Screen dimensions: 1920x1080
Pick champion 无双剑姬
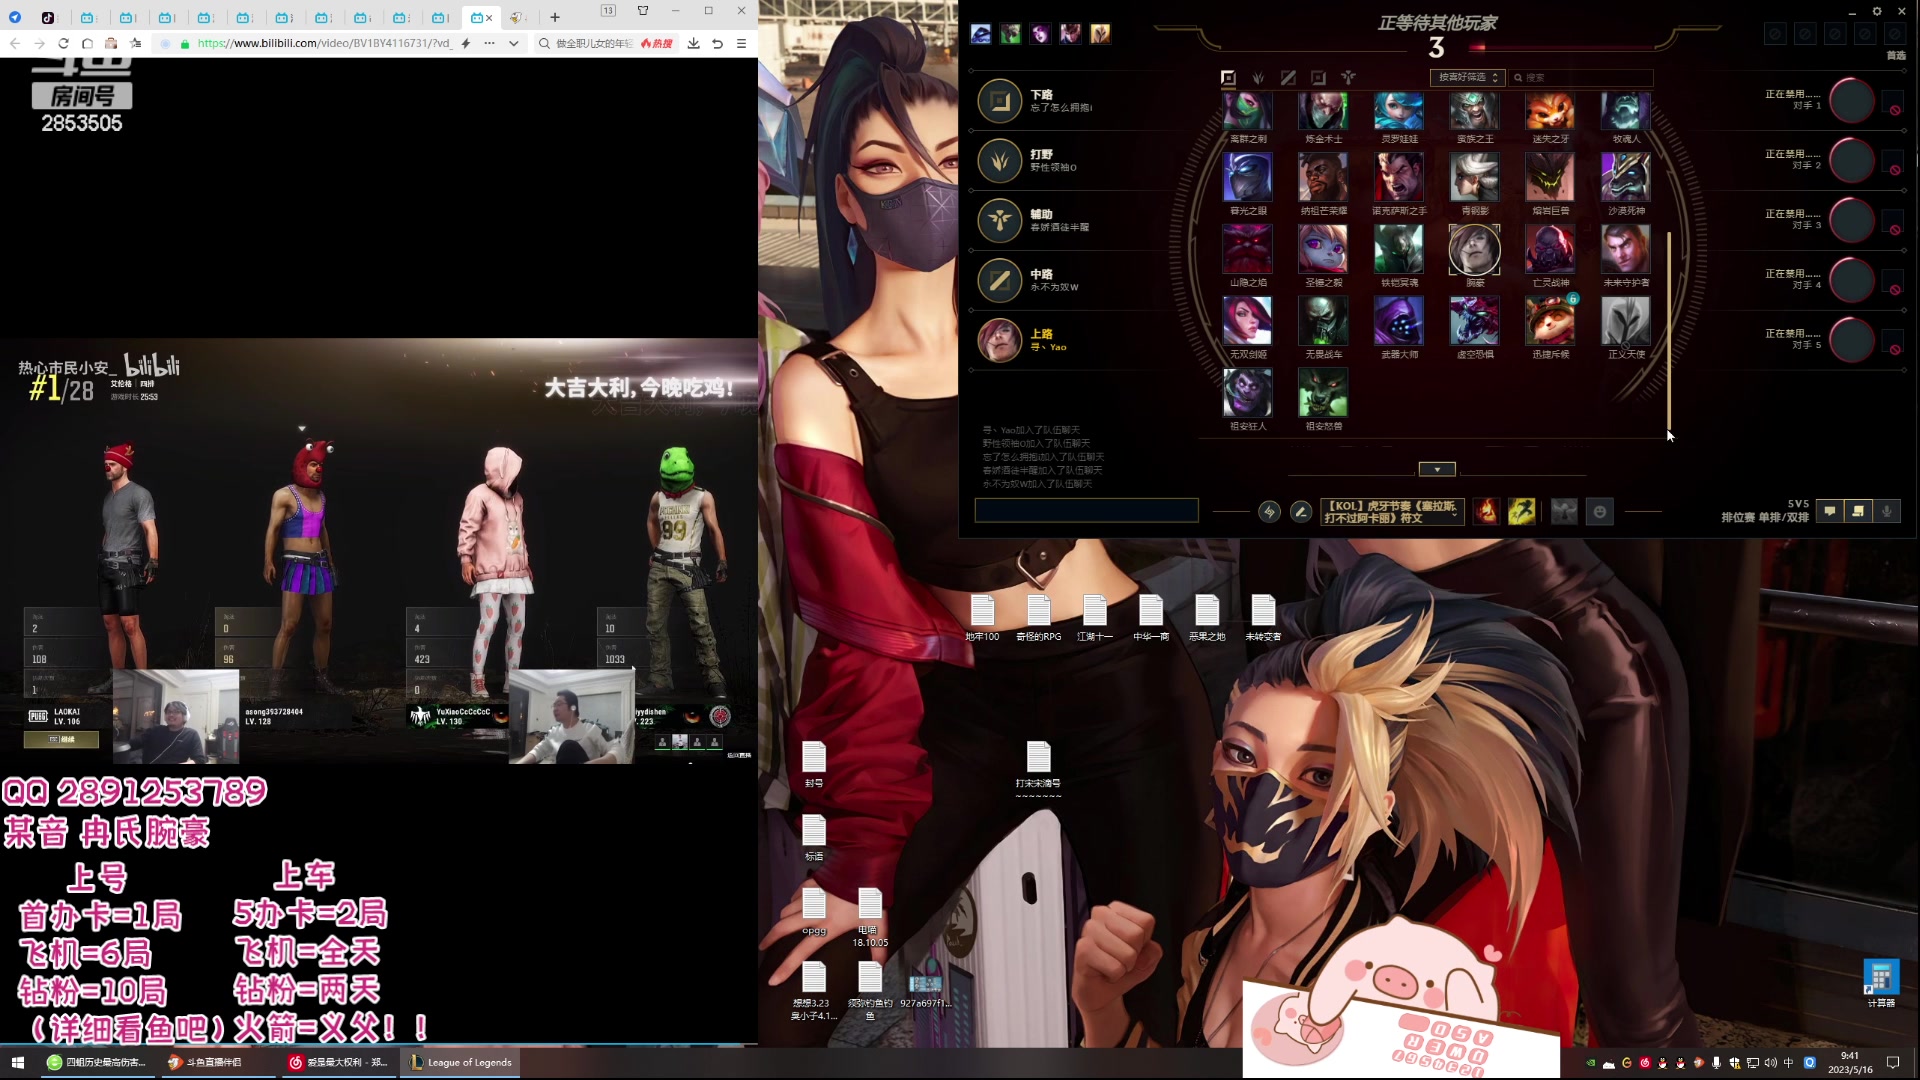pos(1247,321)
